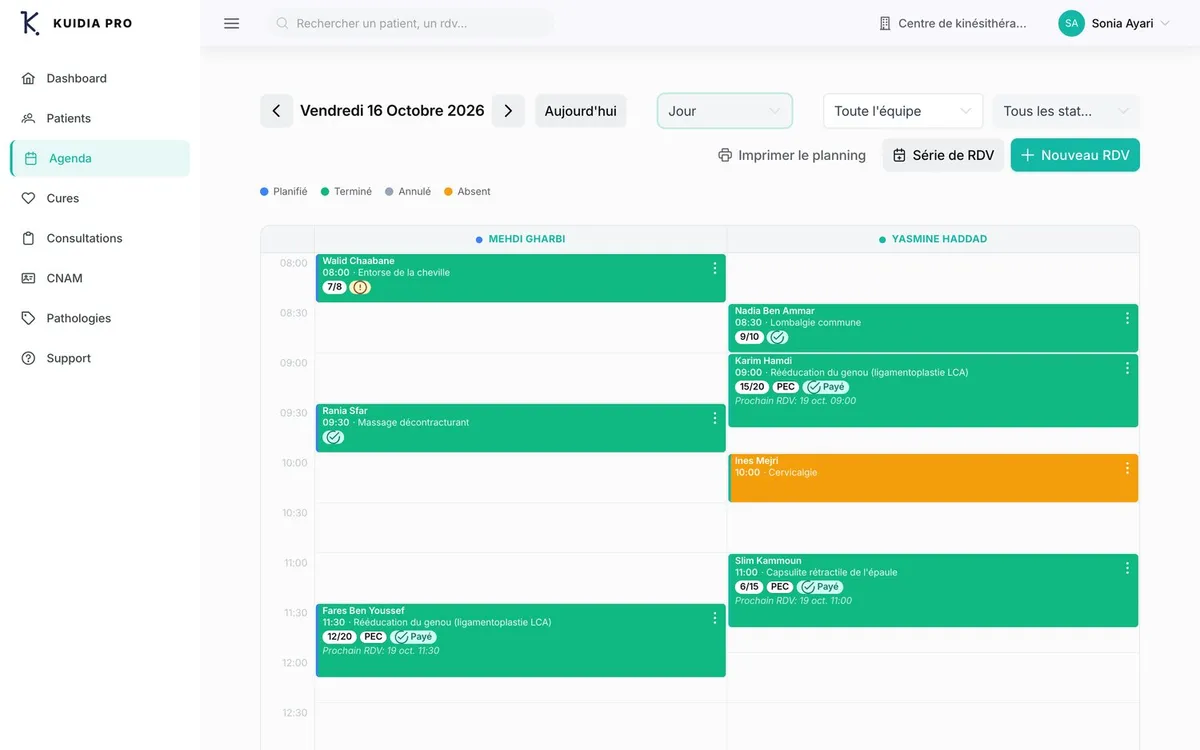Open the Cures section
This screenshot has width=1200, height=750.
[100, 198]
